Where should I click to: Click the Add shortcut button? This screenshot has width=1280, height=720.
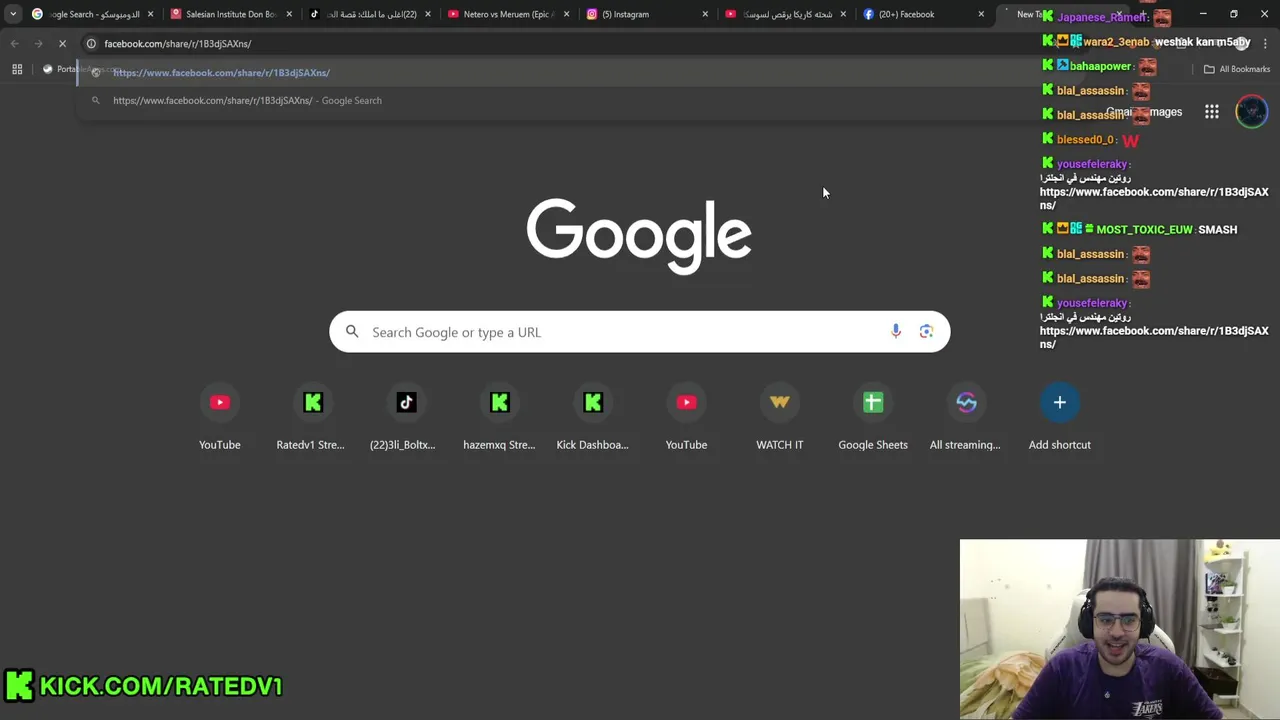coord(1060,418)
